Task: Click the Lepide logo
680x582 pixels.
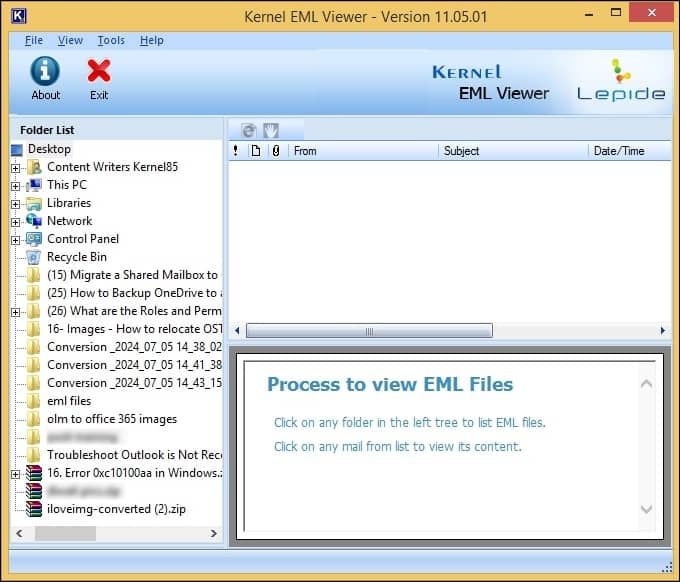Action: (x=621, y=81)
